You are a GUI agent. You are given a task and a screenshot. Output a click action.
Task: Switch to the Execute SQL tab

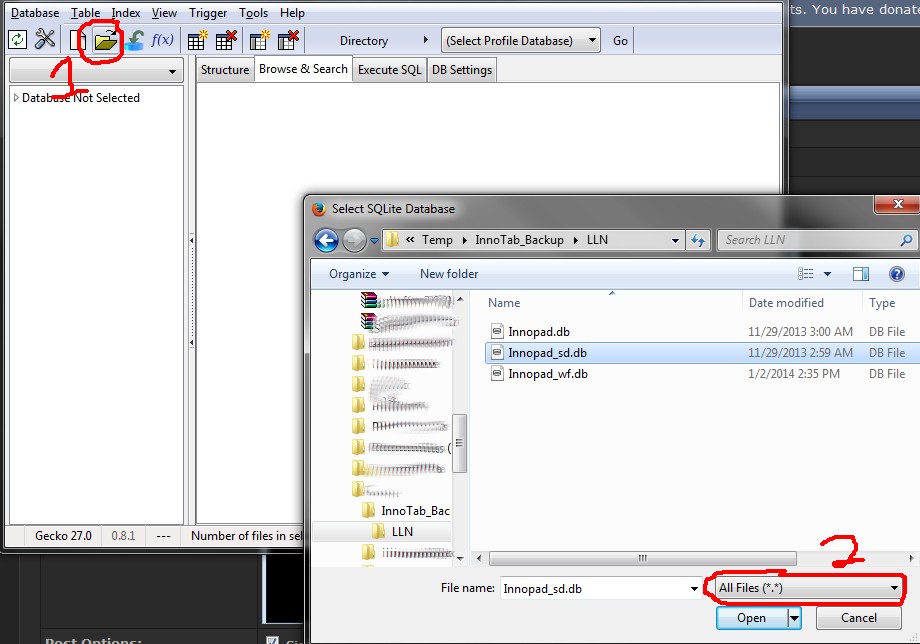pyautogui.click(x=390, y=70)
